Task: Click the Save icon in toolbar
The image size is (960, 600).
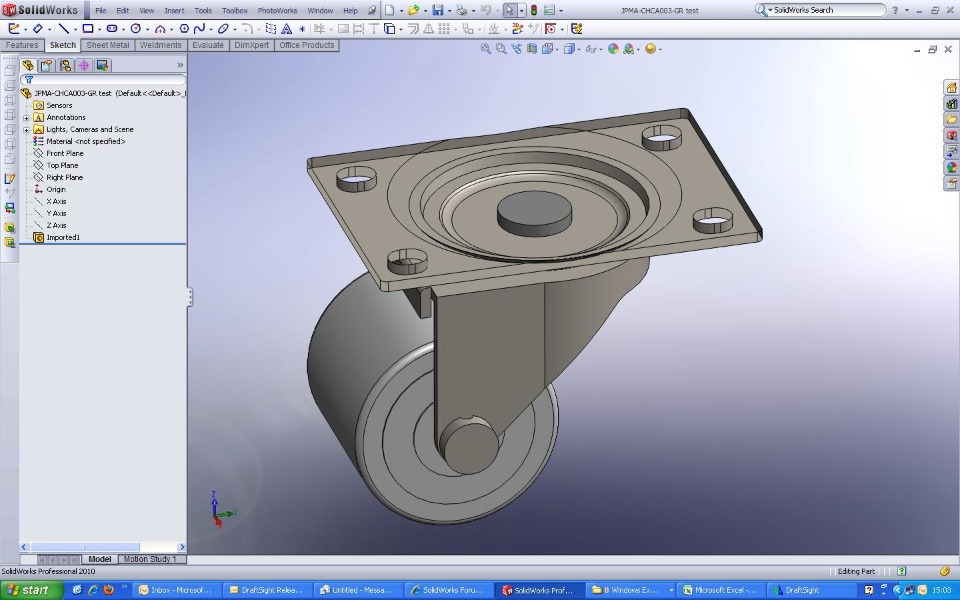Action: (x=438, y=10)
